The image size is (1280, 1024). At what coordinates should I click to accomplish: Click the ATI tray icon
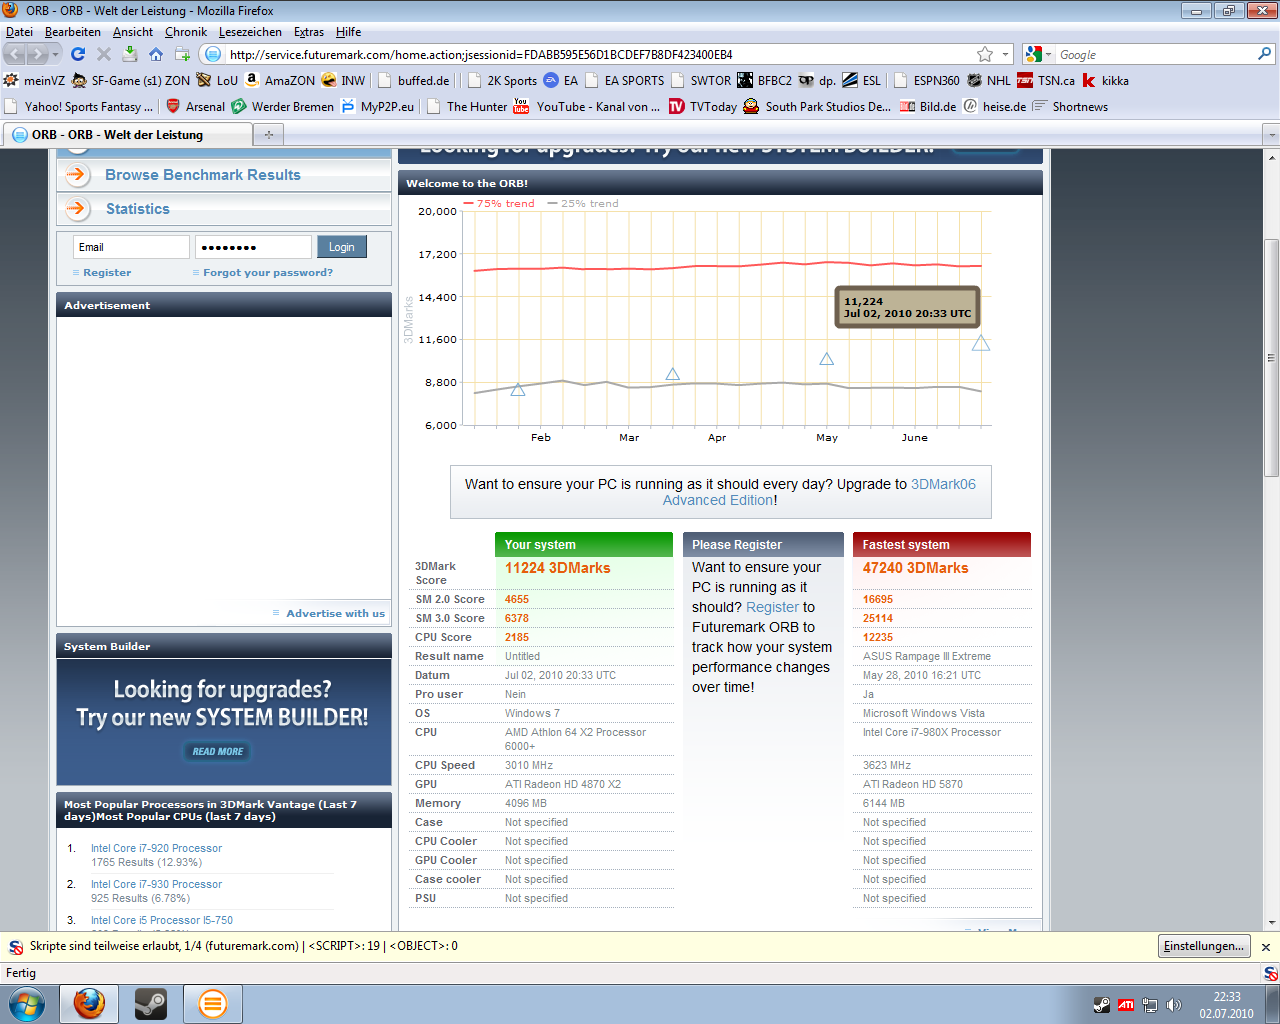pos(1126,1005)
